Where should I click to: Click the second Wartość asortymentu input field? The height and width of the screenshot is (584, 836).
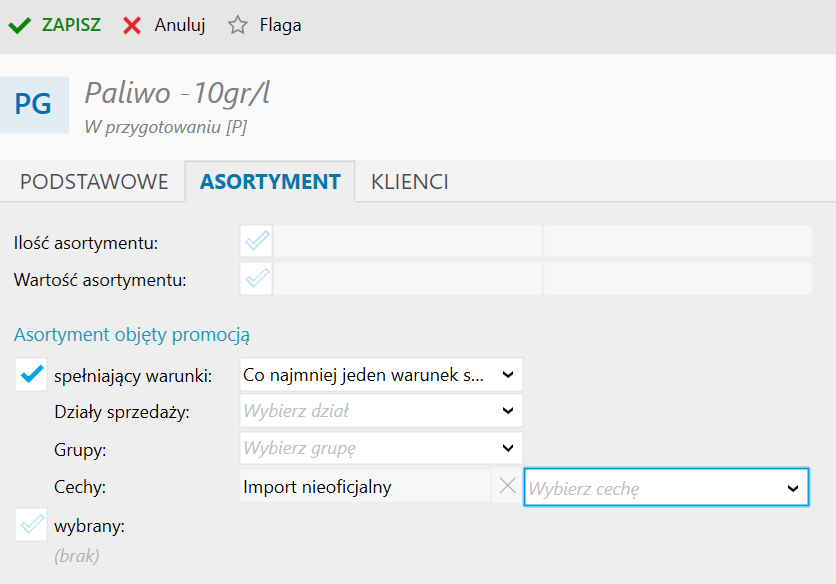tap(677, 278)
